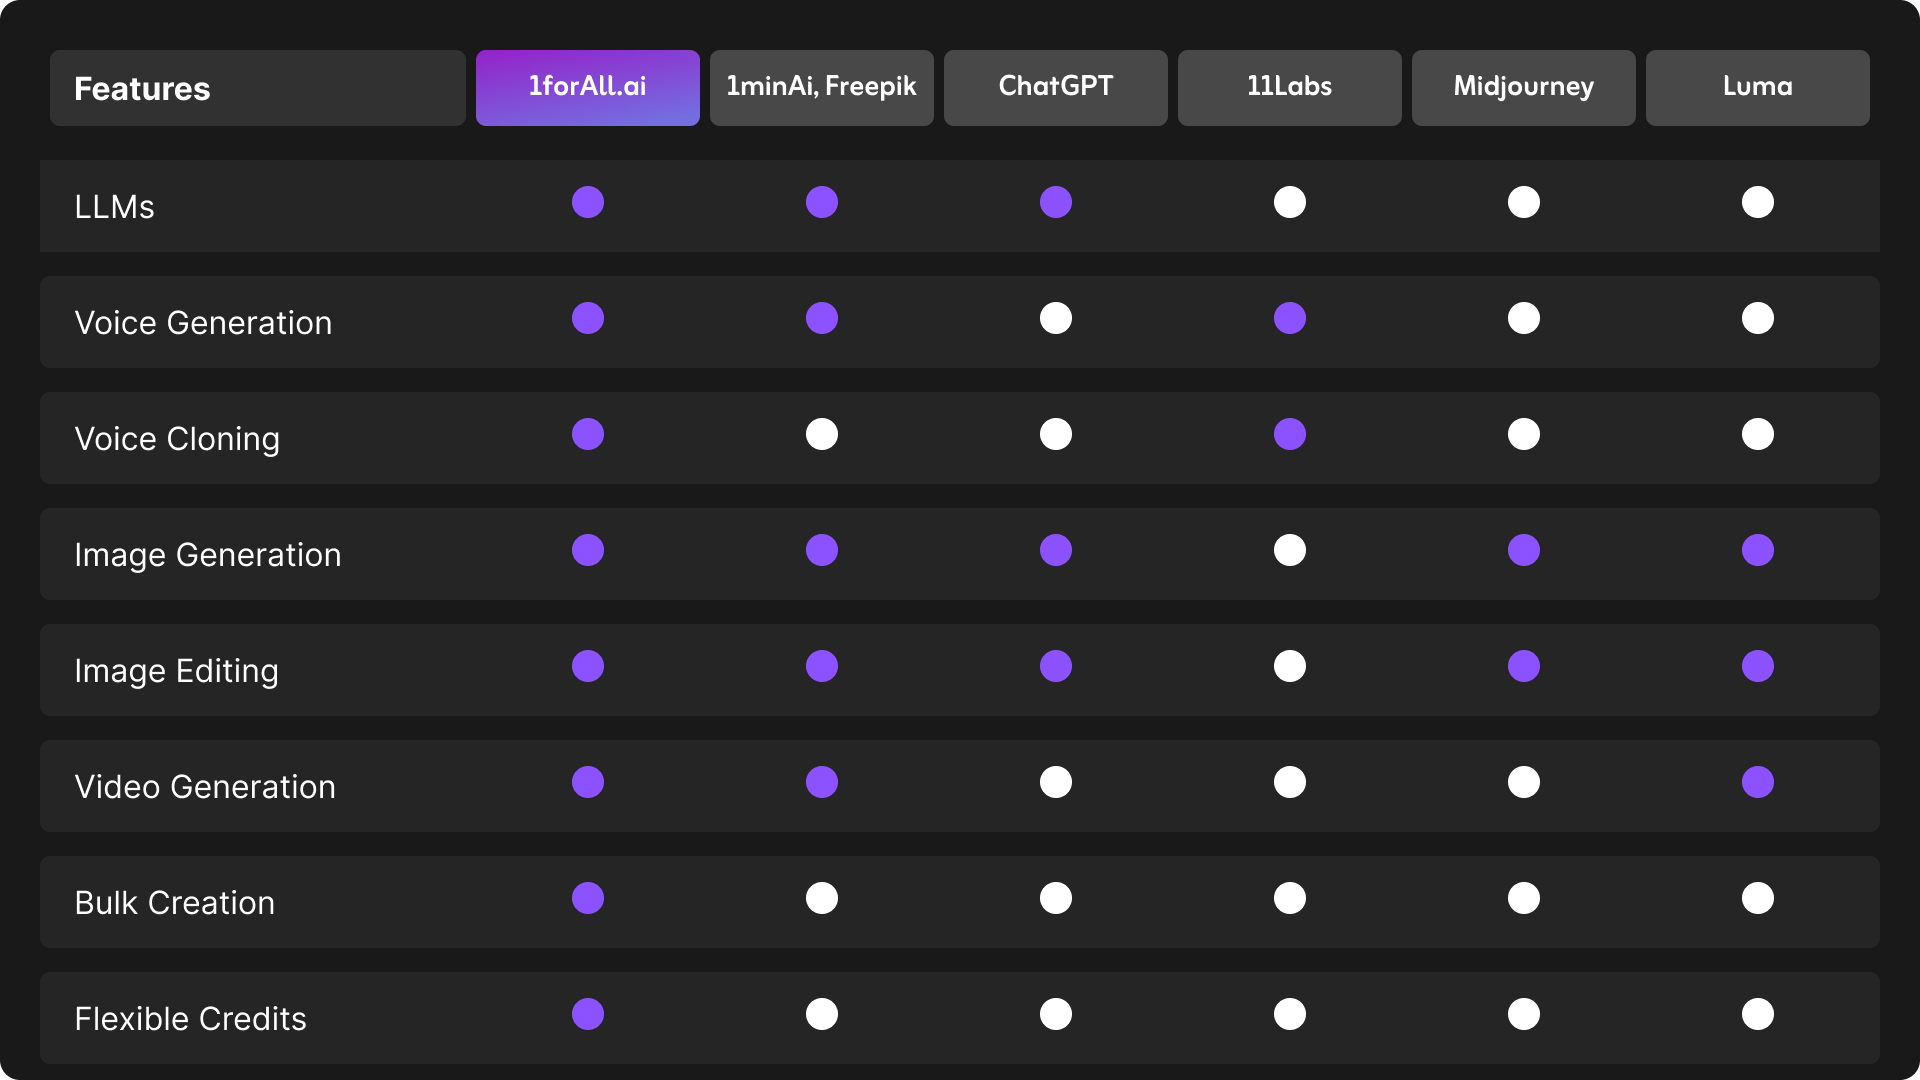
Task: Click the Luma column header
Action: [x=1757, y=87]
